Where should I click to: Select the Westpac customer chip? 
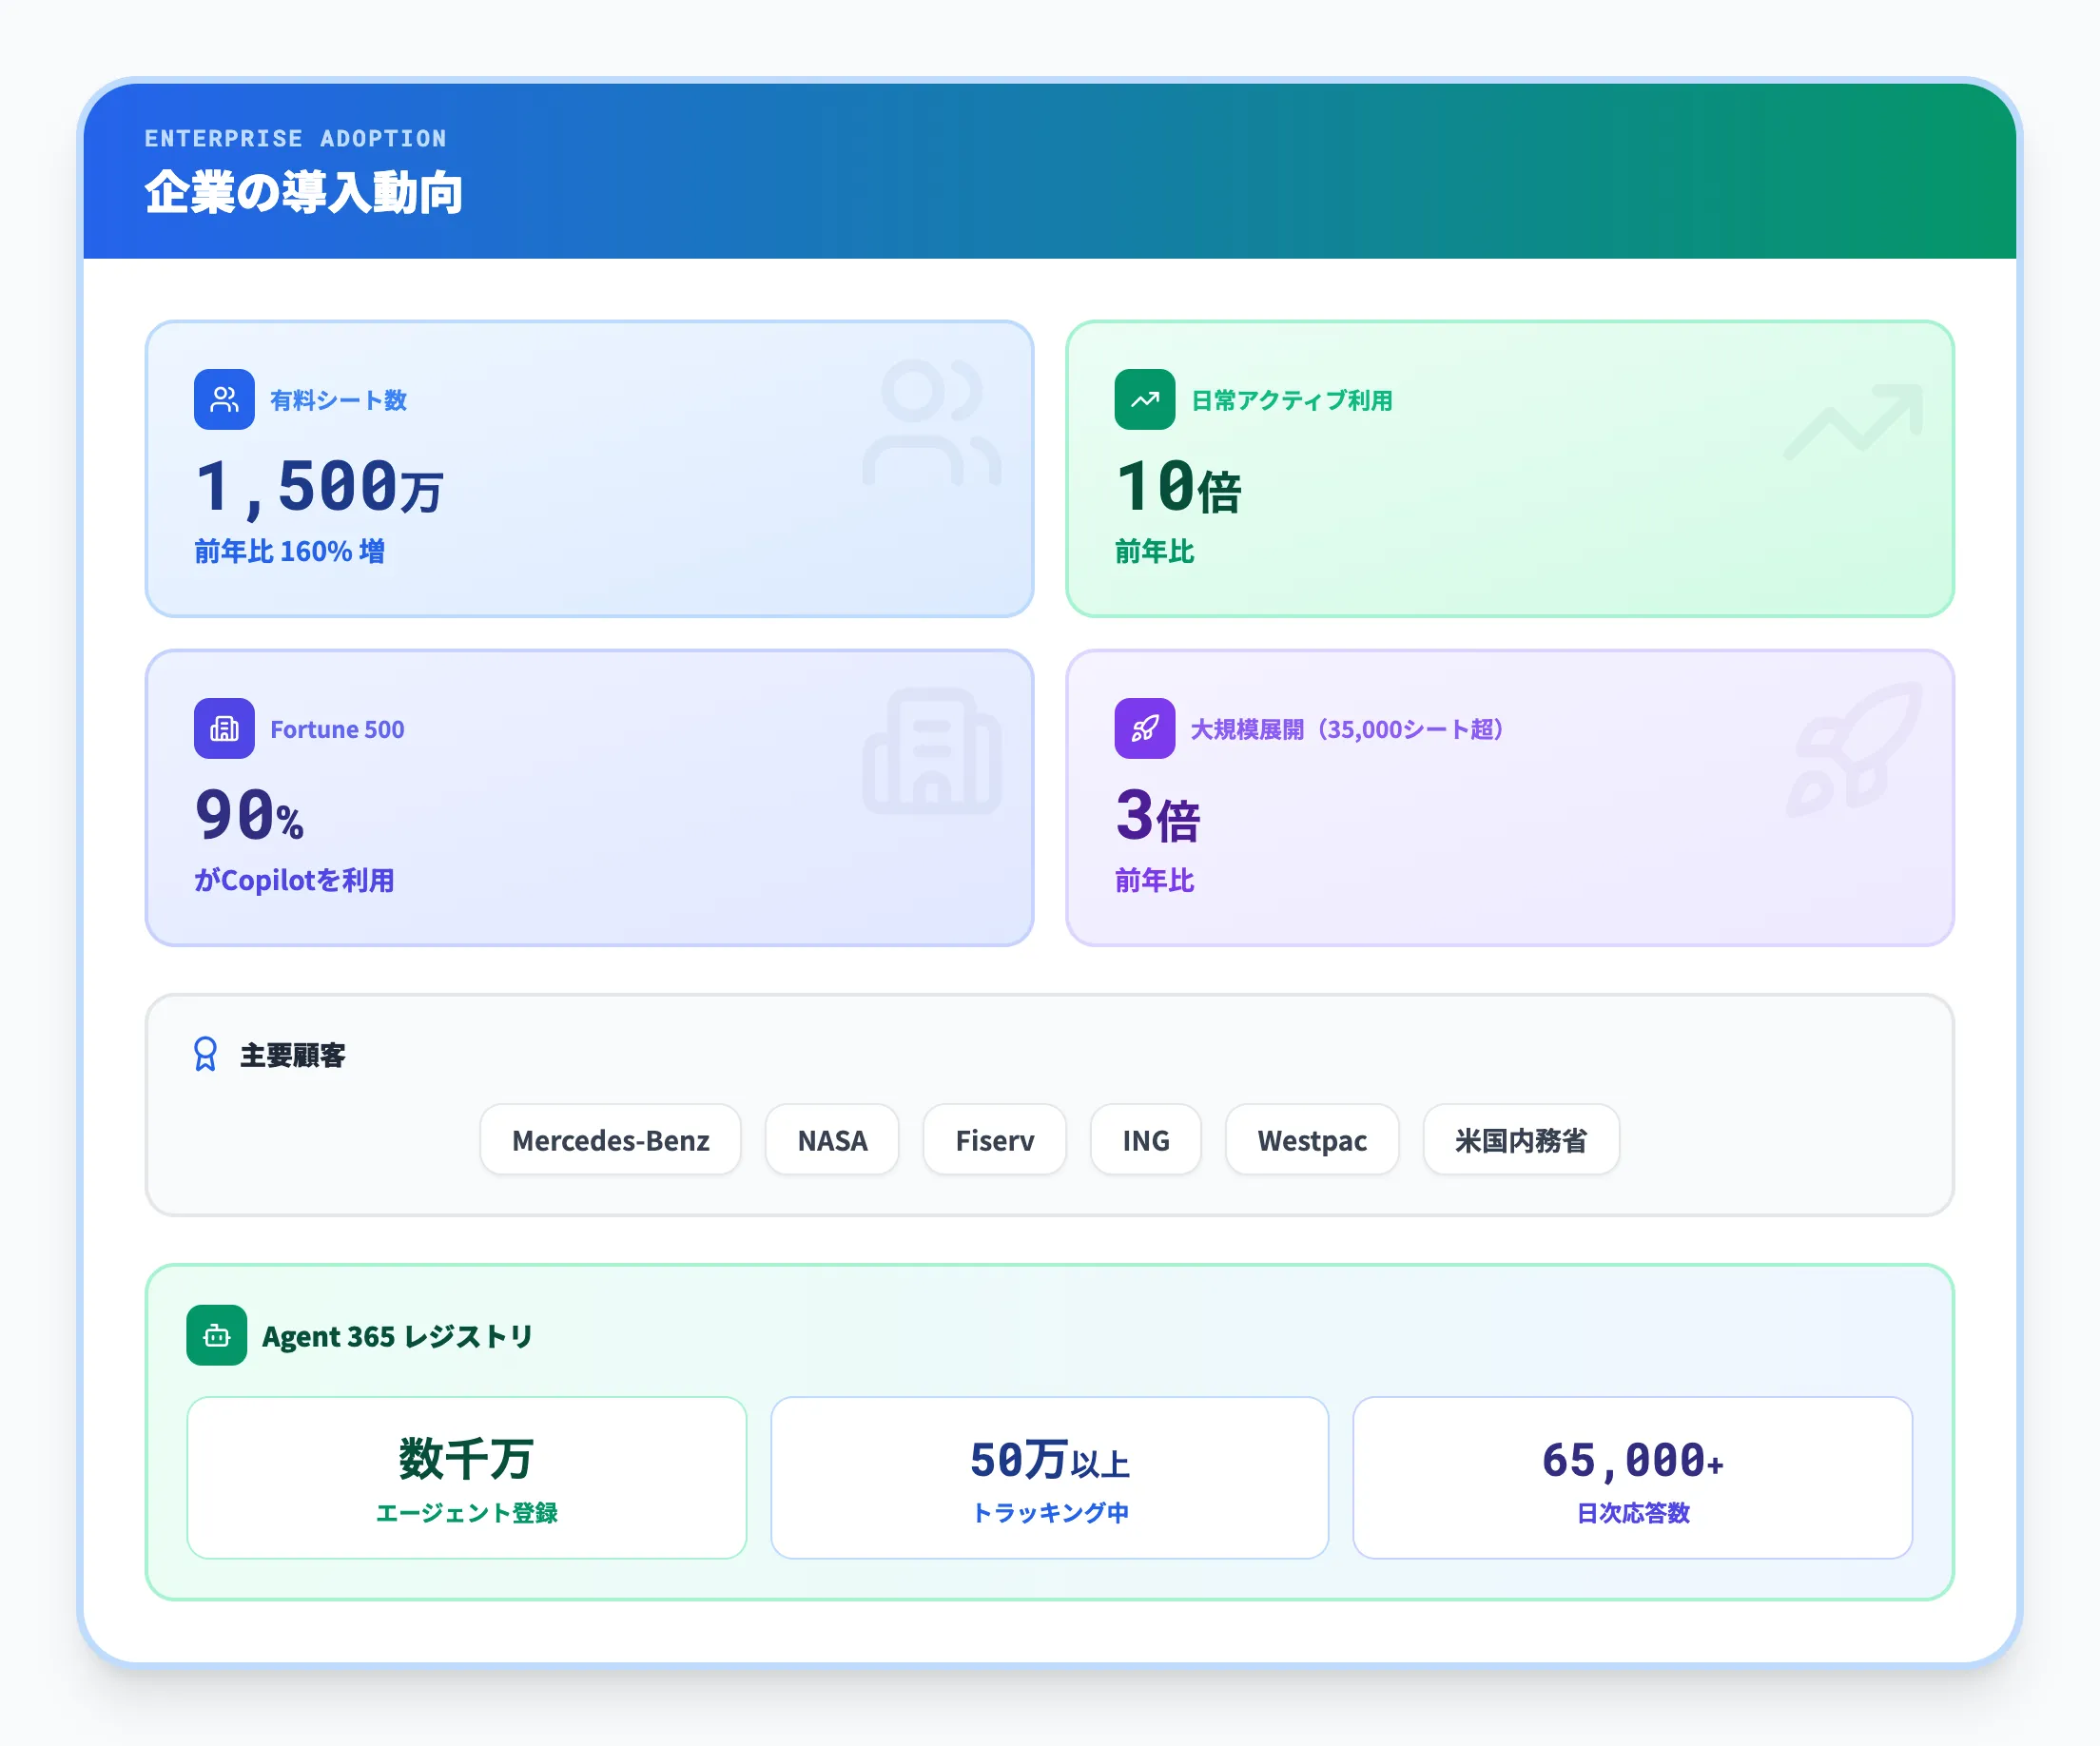[x=1312, y=1140]
